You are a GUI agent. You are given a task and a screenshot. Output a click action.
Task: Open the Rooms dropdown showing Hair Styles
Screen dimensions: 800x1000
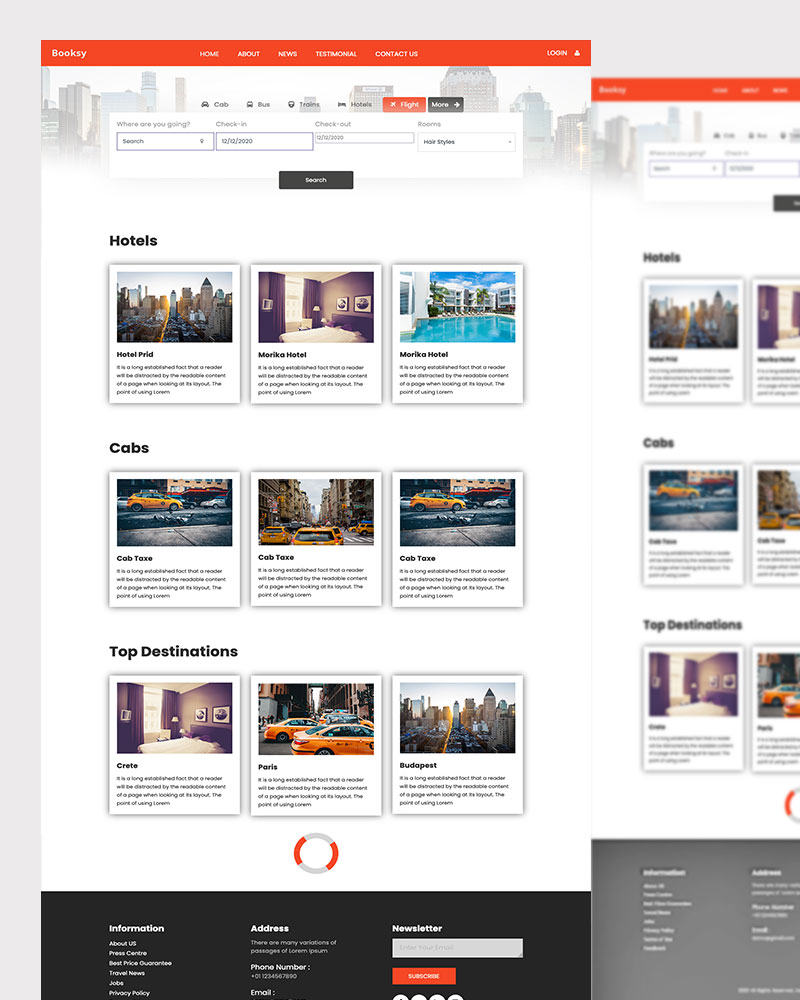click(x=465, y=141)
